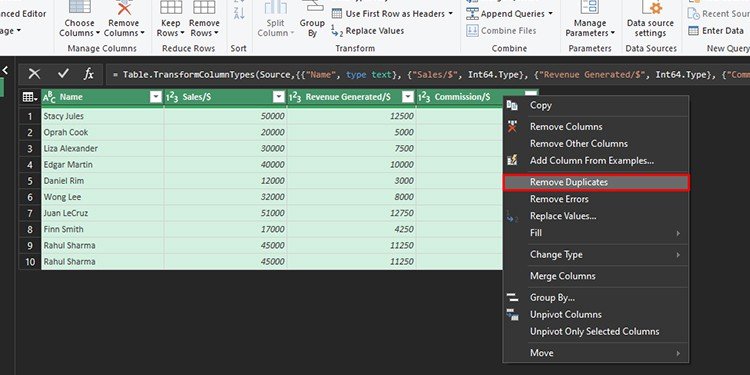This screenshot has width=750, height=375.
Task: Choose Unpivot Only Selected Columns
Action: click(596, 331)
